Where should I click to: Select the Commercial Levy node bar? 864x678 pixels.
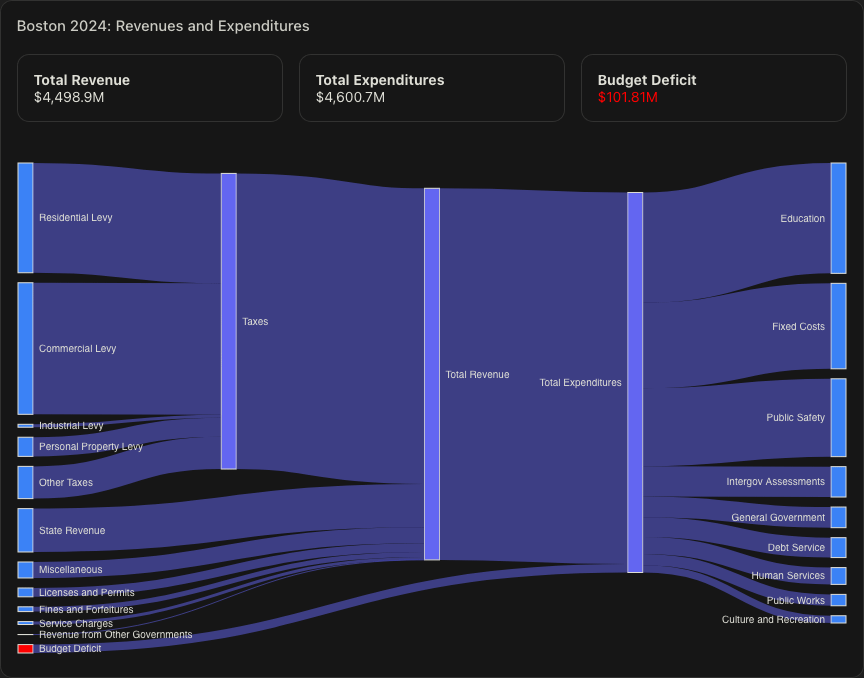tap(25, 348)
